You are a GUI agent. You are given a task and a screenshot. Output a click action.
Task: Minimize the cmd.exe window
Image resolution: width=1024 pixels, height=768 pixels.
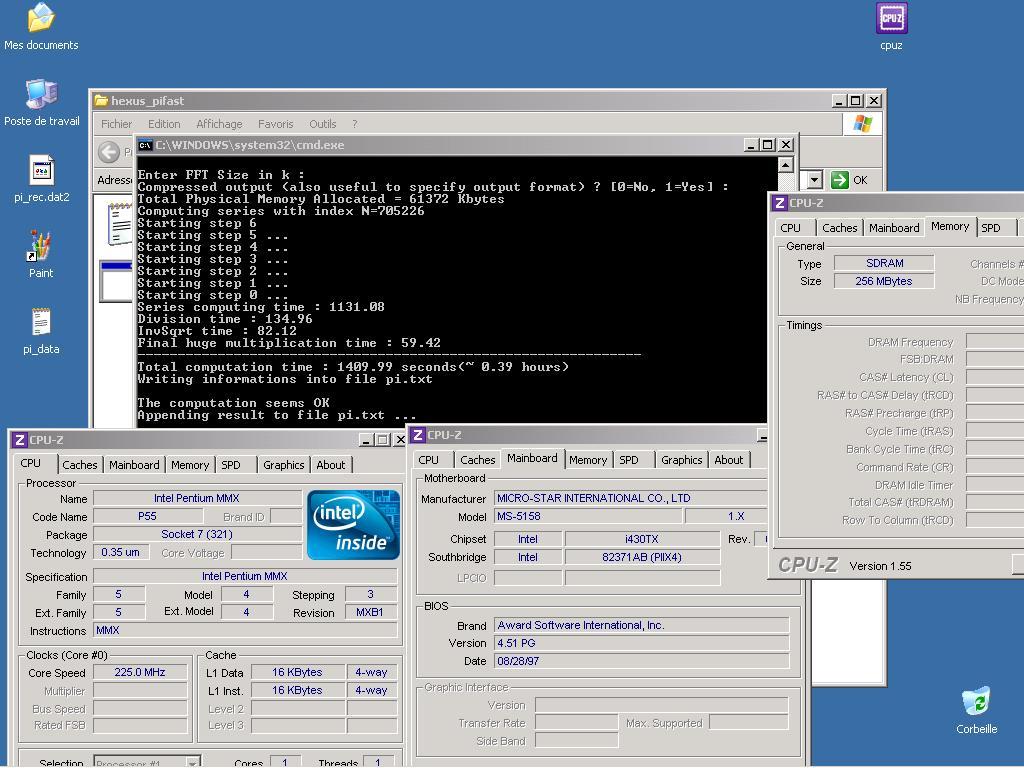(752, 145)
